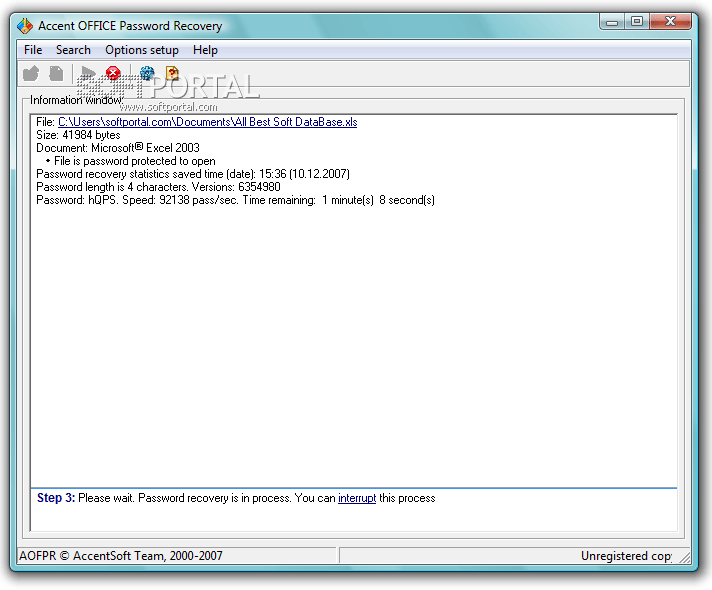Open help via the question-mark document icon
This screenshot has height=590, width=712.
click(x=172, y=73)
